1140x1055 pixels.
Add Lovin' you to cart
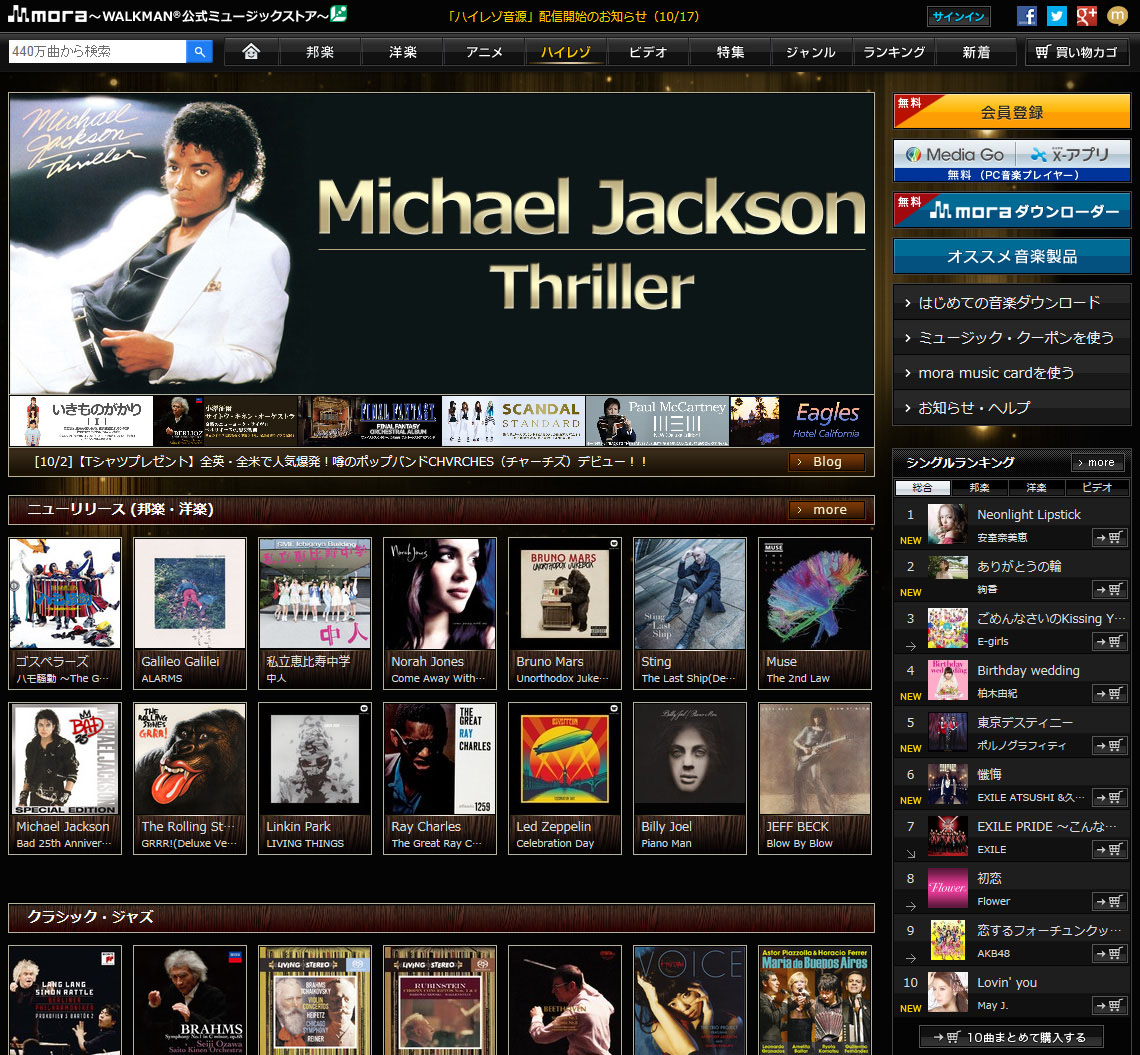click(x=1109, y=1006)
